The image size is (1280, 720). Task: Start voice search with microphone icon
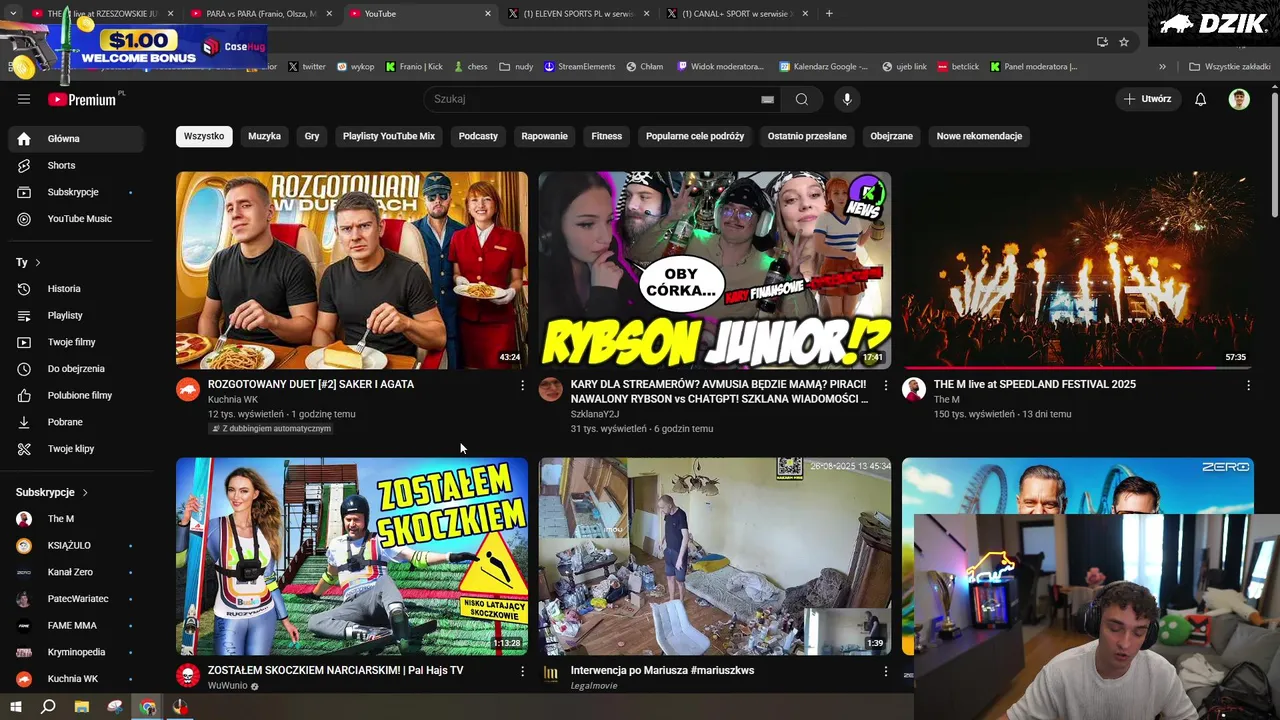point(847,99)
